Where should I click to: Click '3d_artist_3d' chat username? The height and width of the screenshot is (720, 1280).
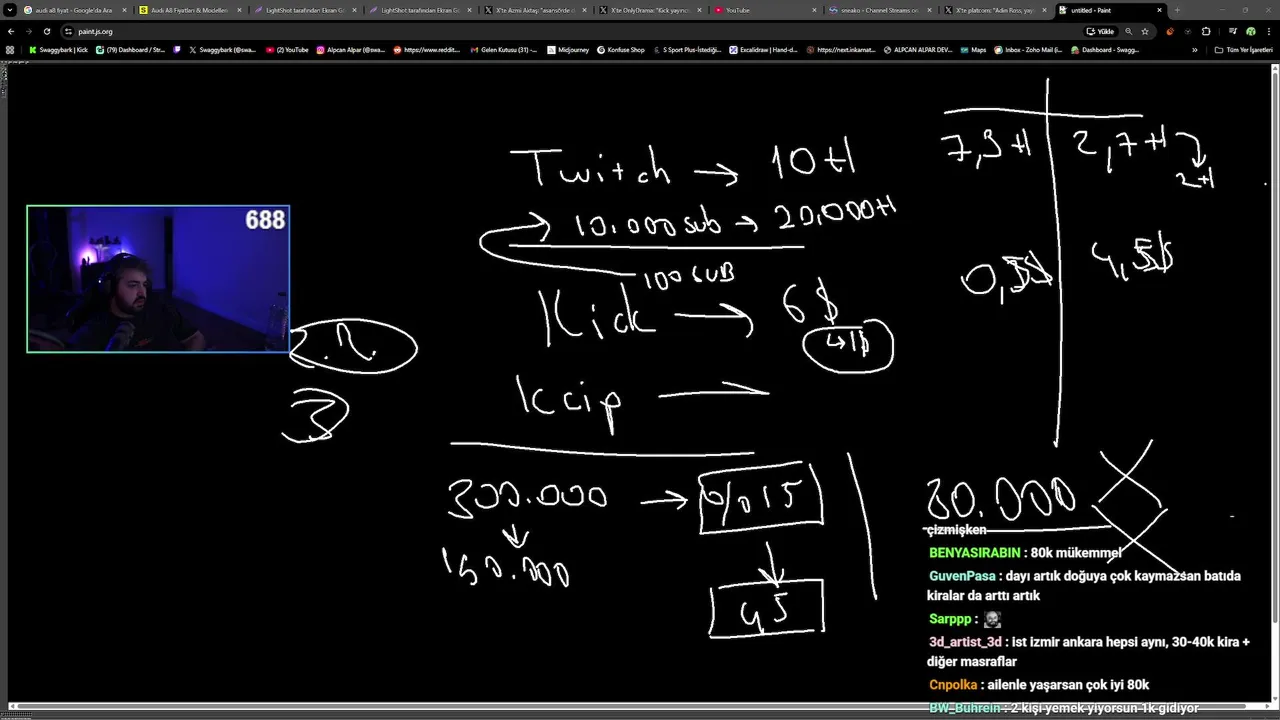(x=965, y=642)
